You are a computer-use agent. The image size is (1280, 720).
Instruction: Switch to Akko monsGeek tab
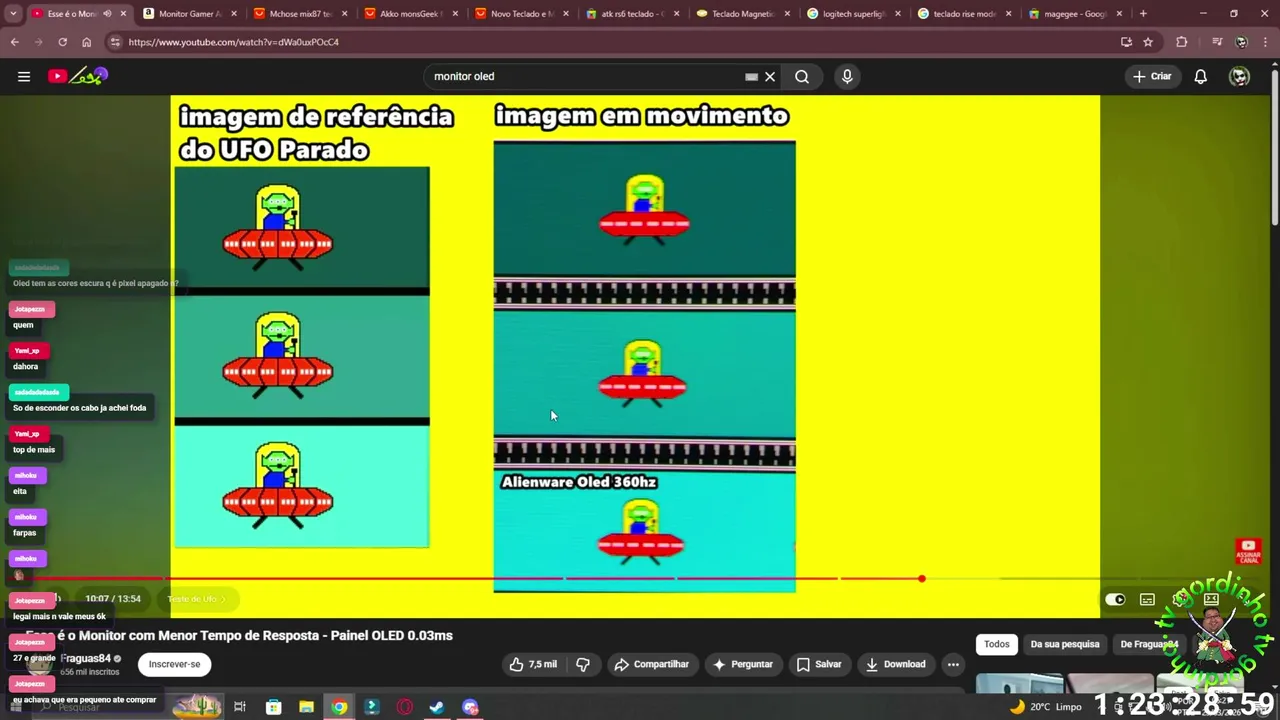click(410, 14)
